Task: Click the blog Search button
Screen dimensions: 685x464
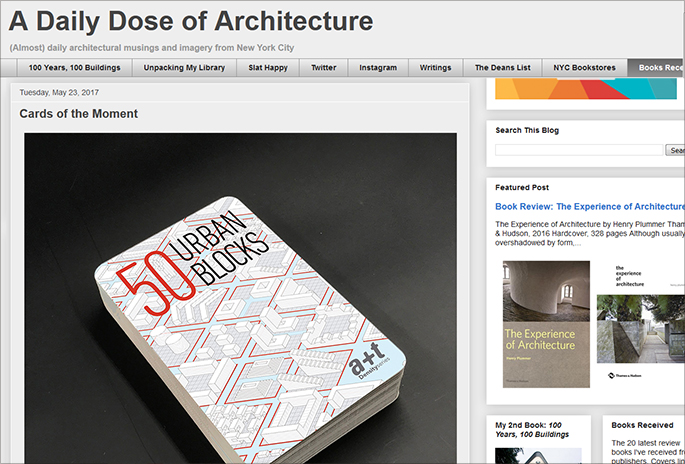Action: click(675, 150)
